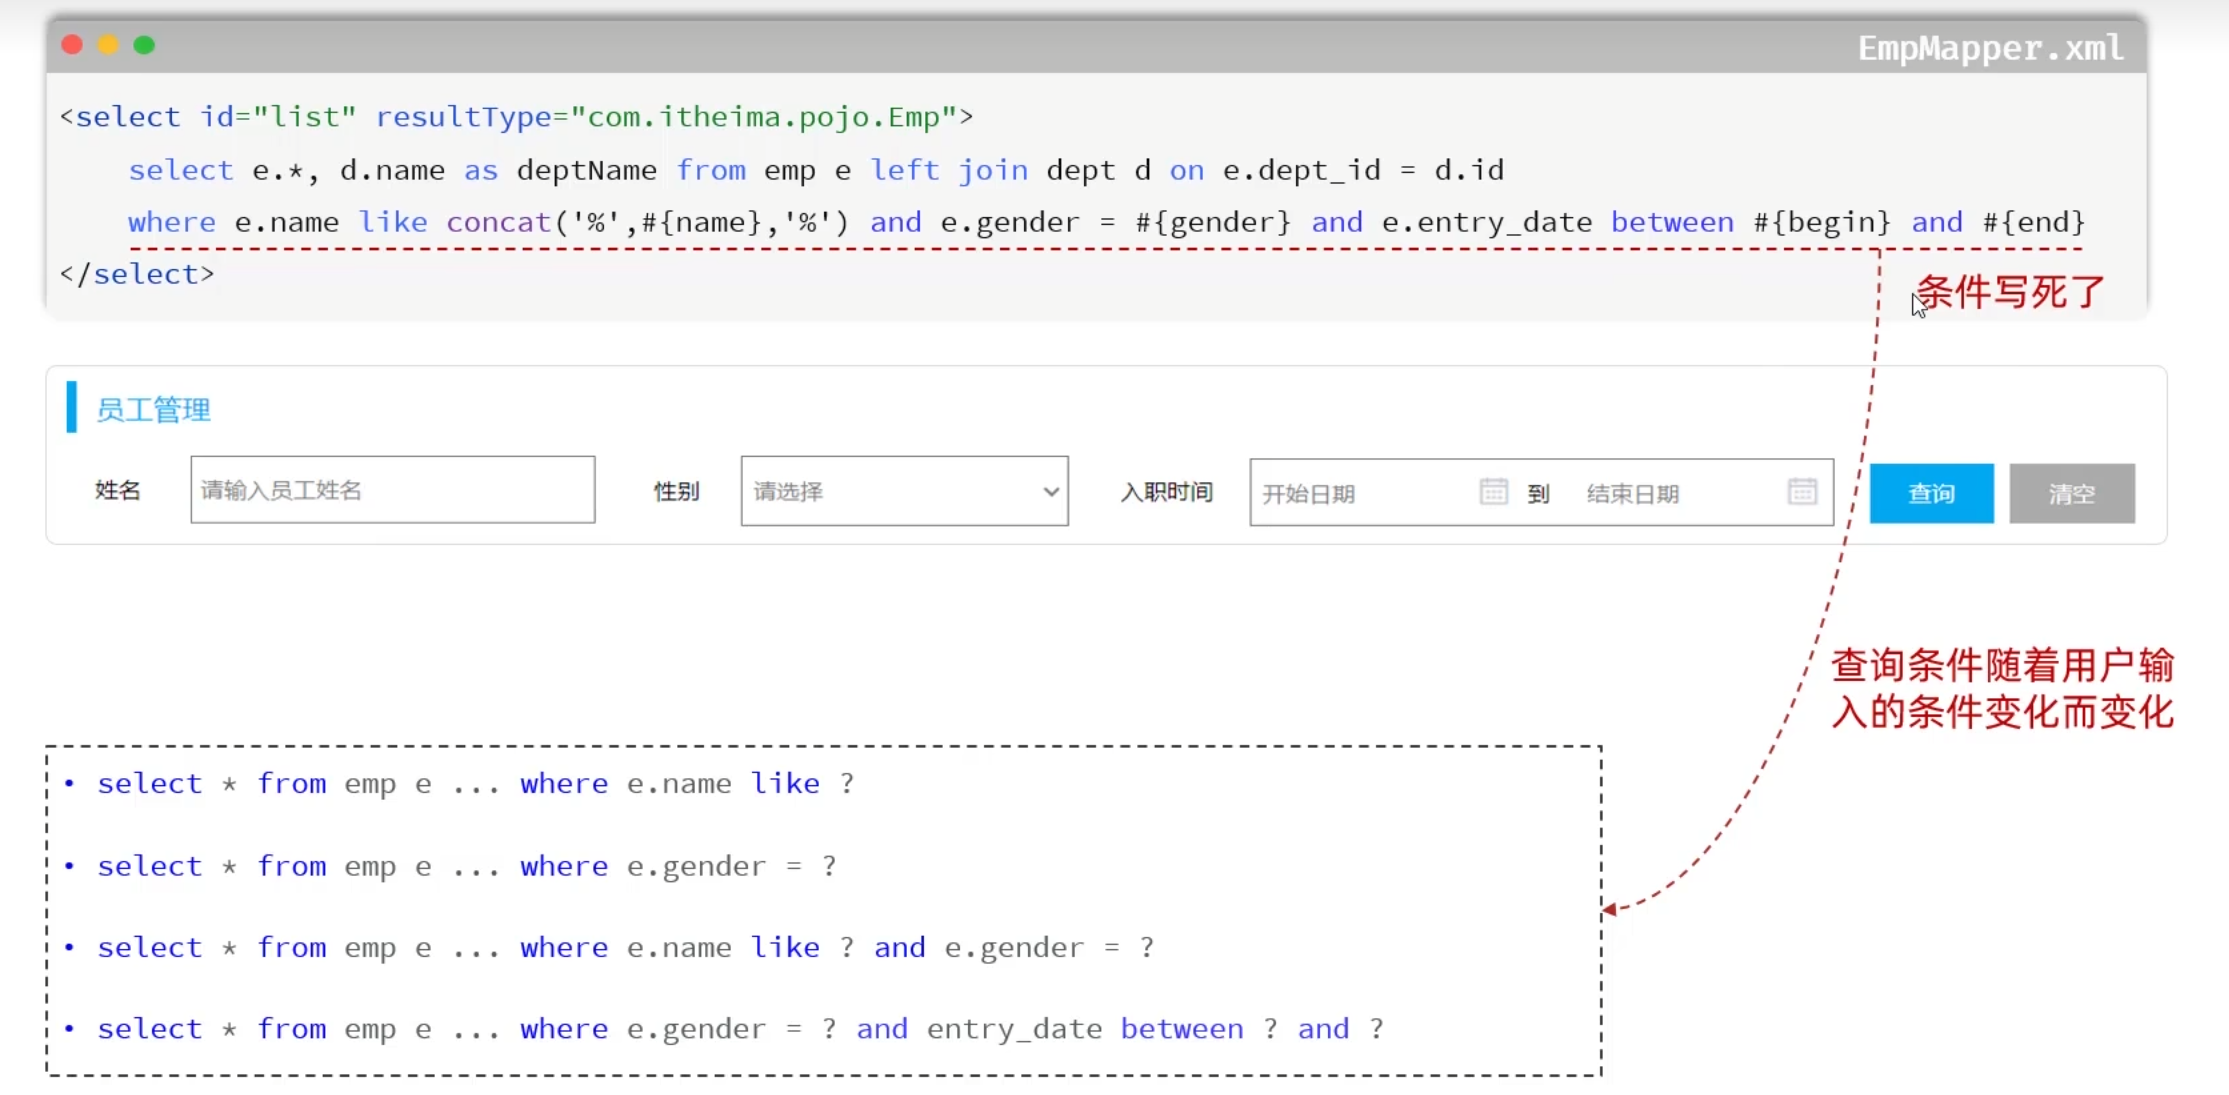The height and width of the screenshot is (1095, 2229).
Task: Click the SQL line containing entry_date between
Action: [x=740, y=1029]
